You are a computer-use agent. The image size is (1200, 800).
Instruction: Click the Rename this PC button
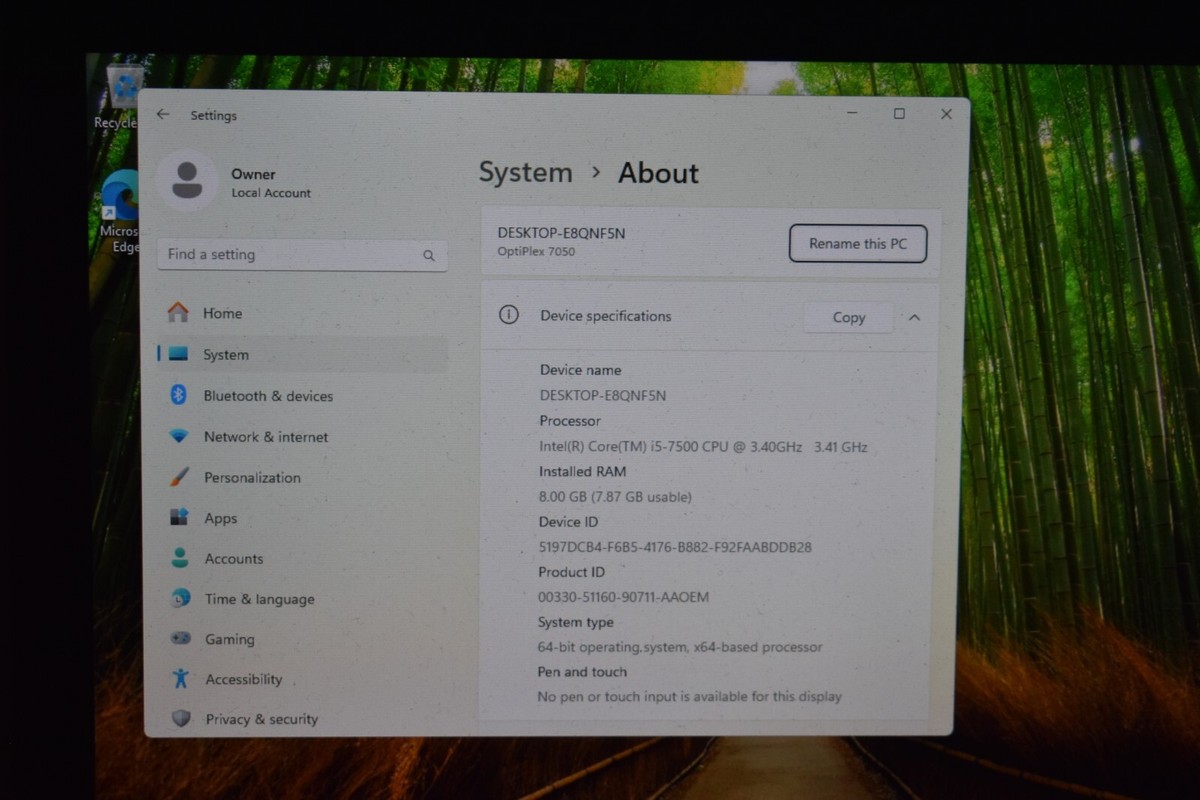click(858, 243)
